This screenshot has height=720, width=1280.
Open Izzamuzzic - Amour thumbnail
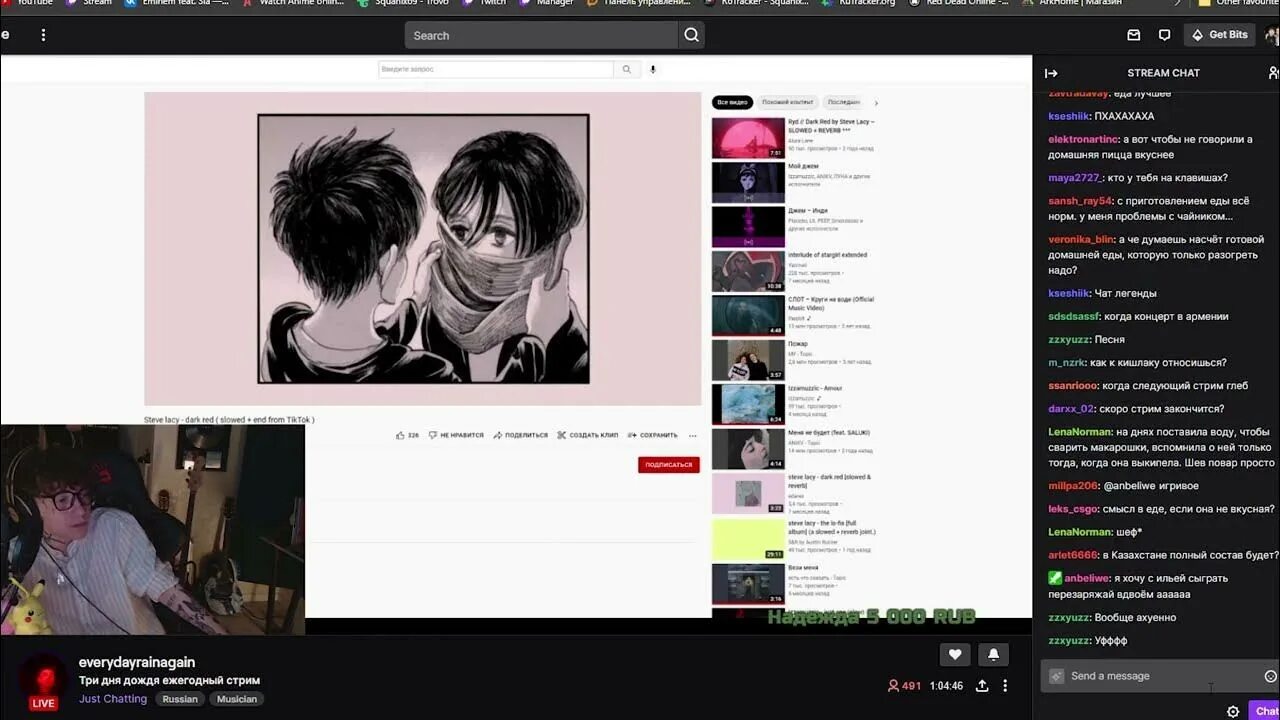pos(748,404)
